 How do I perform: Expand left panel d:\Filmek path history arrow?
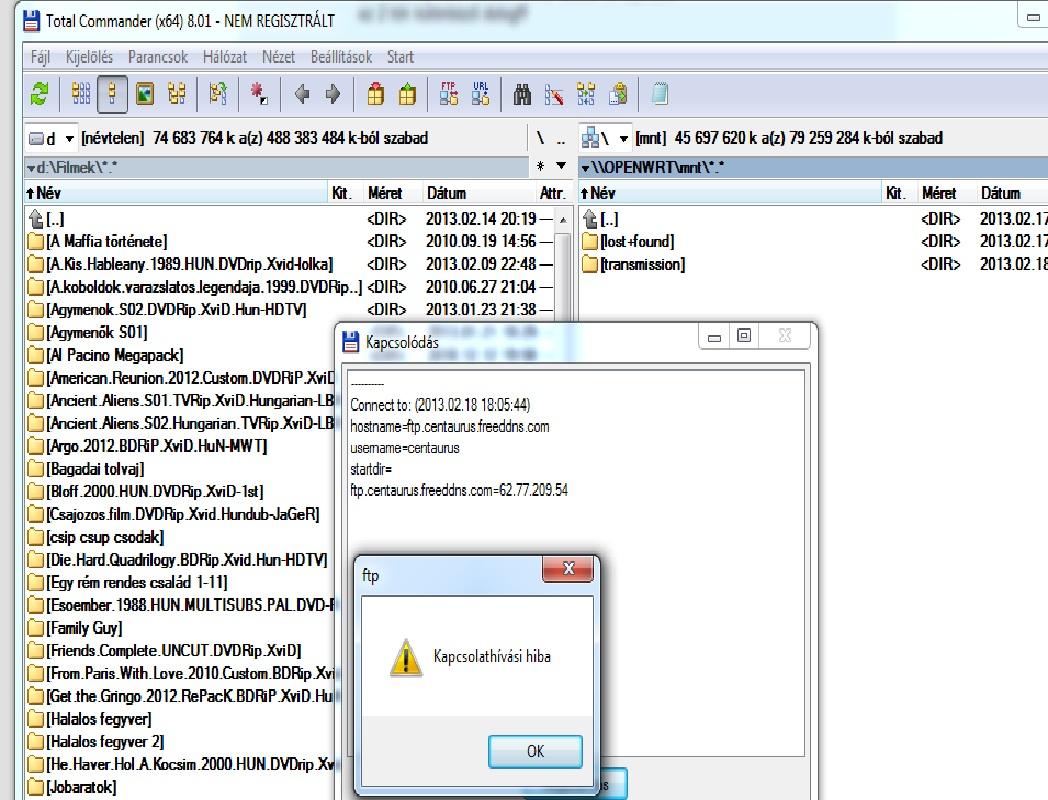(x=31, y=167)
